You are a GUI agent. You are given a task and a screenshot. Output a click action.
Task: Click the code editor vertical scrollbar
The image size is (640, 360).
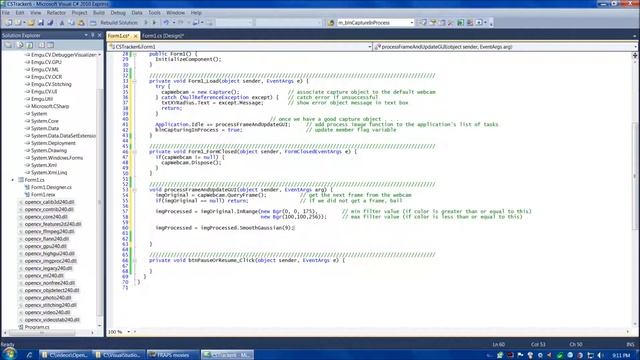[635, 176]
